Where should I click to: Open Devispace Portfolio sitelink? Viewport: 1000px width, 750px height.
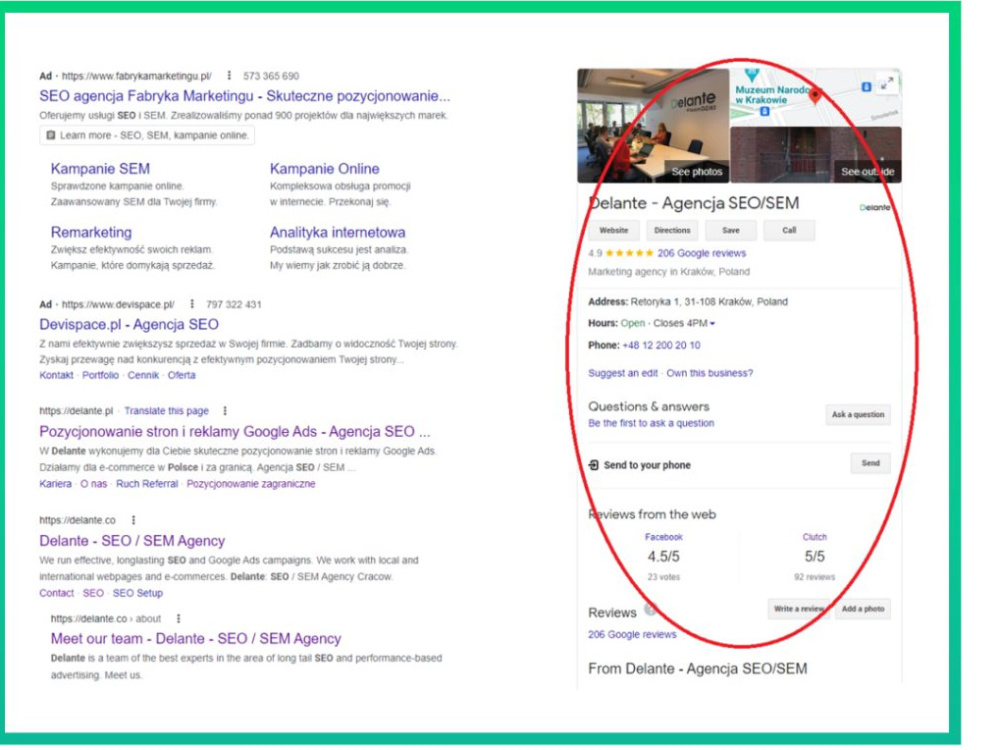pyautogui.click(x=100, y=375)
